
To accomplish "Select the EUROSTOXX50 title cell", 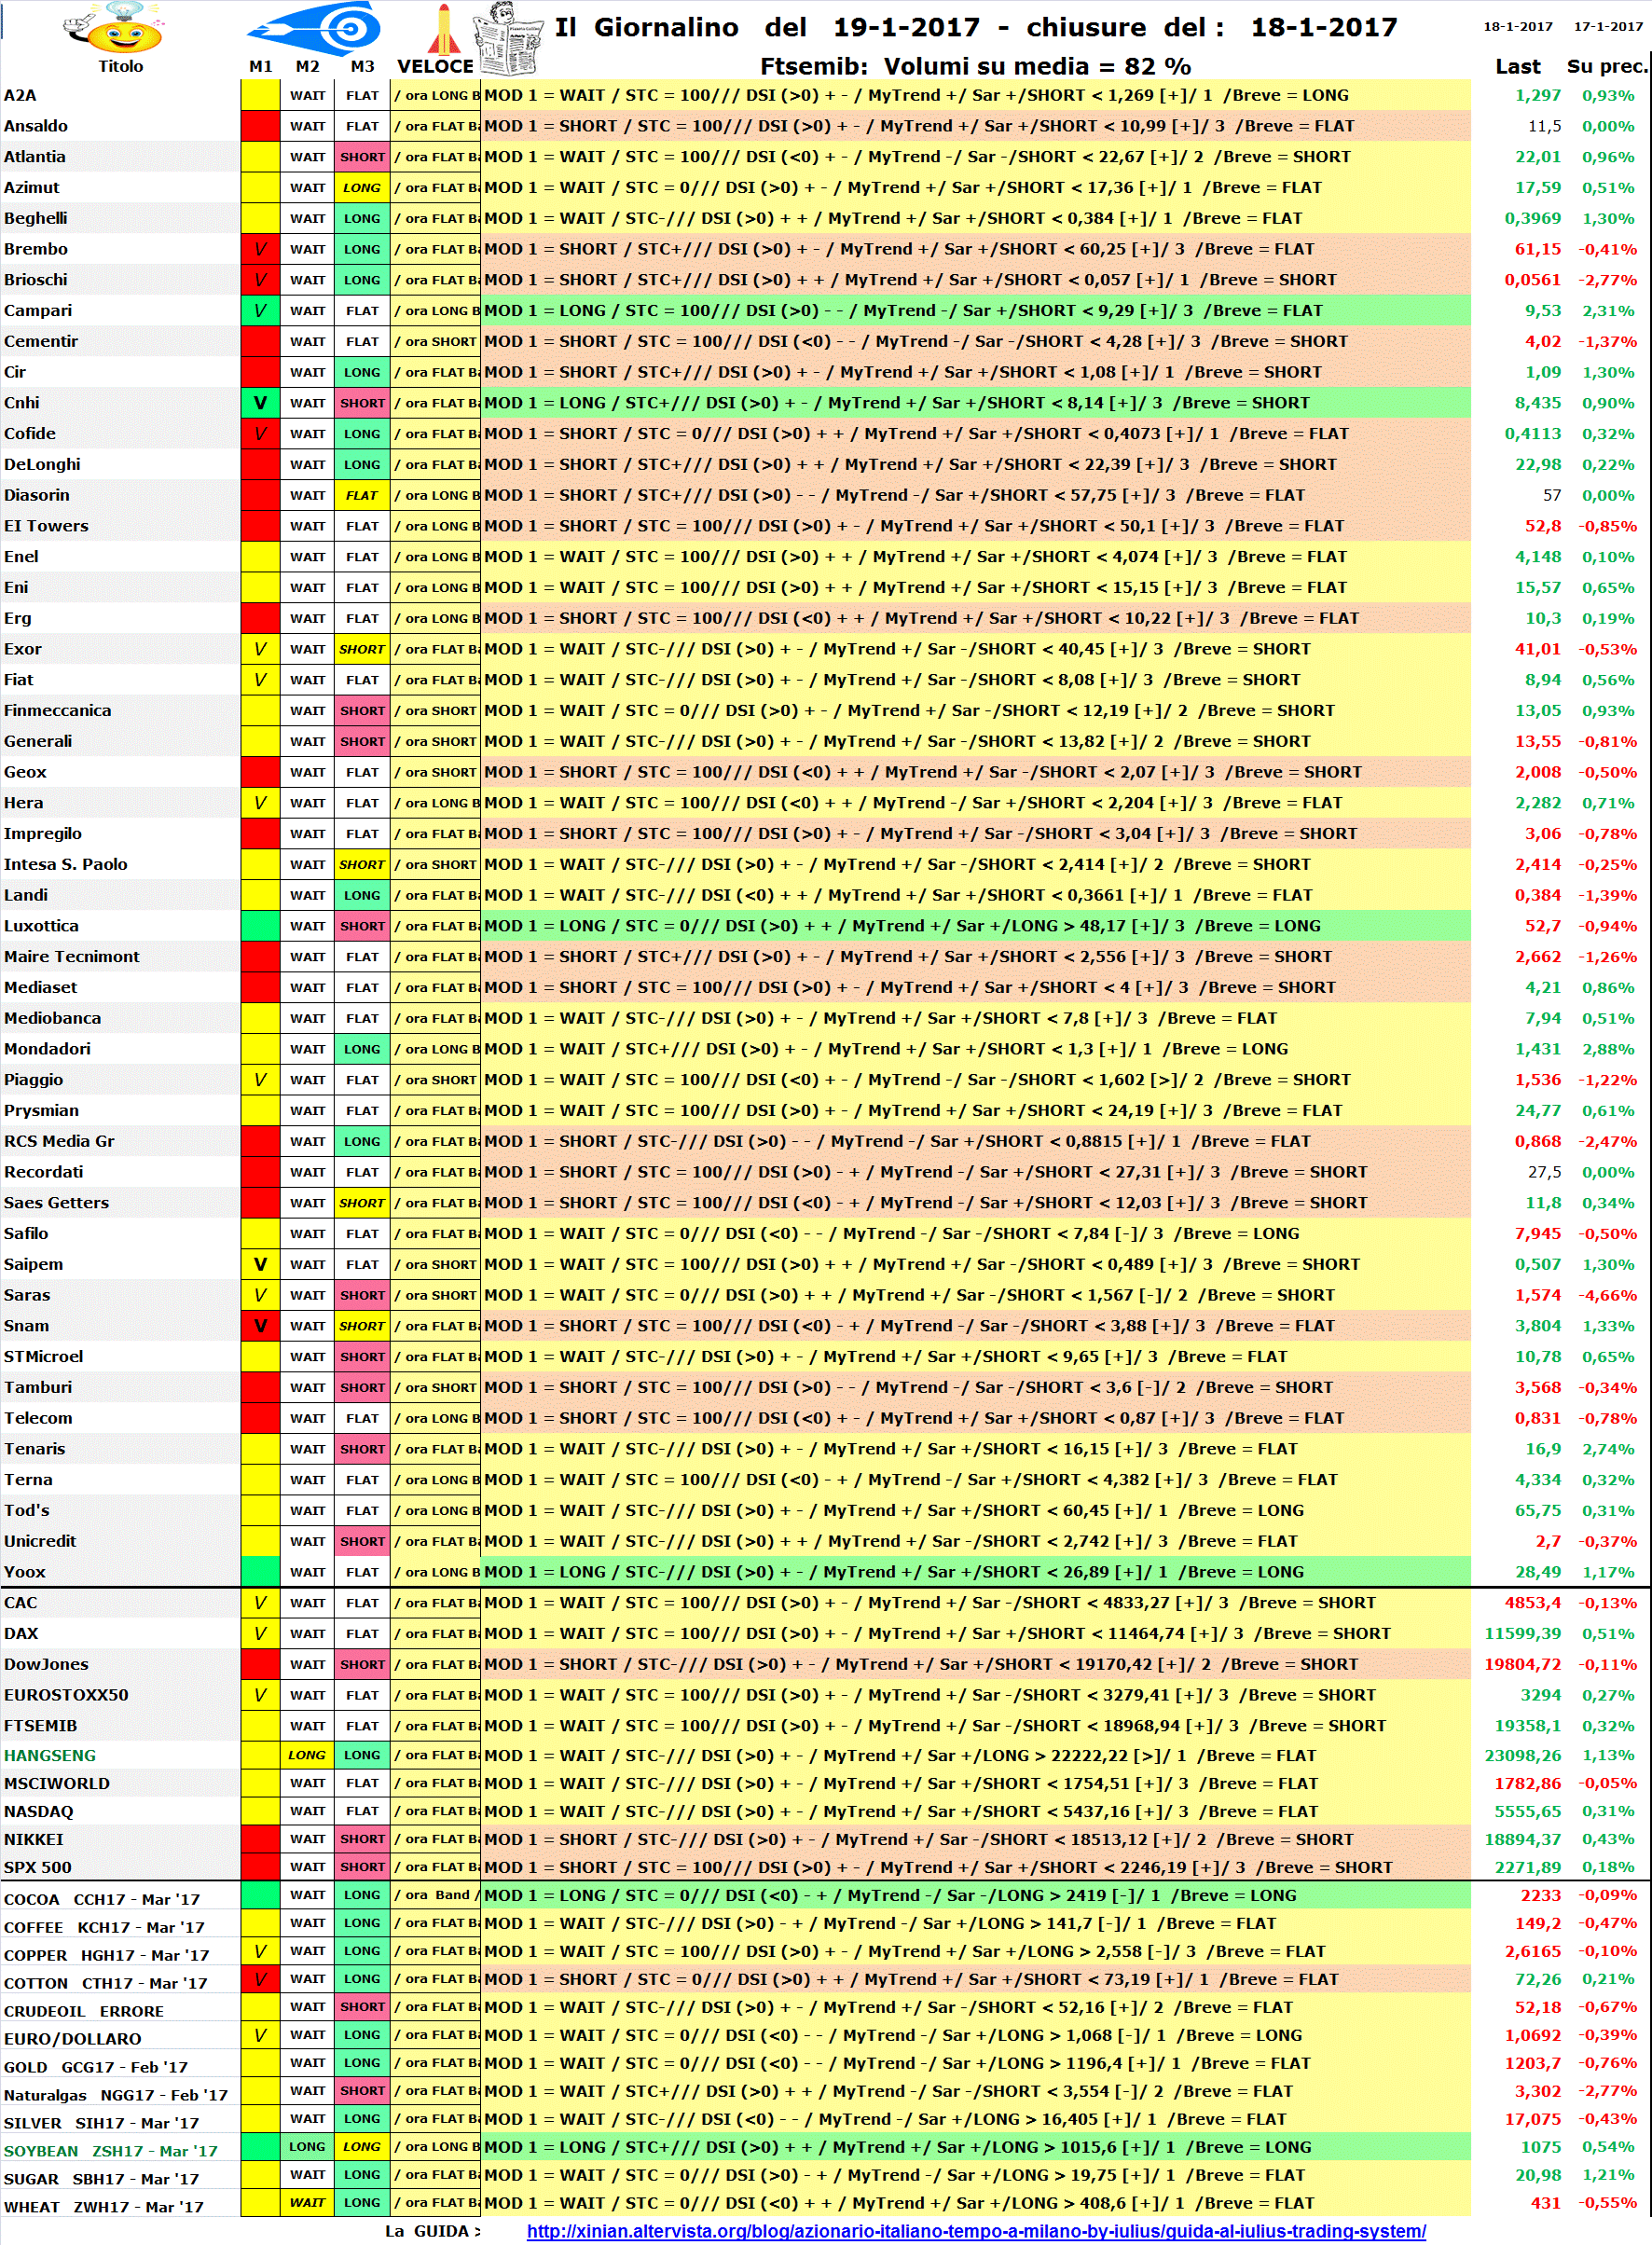I will (x=120, y=1695).
